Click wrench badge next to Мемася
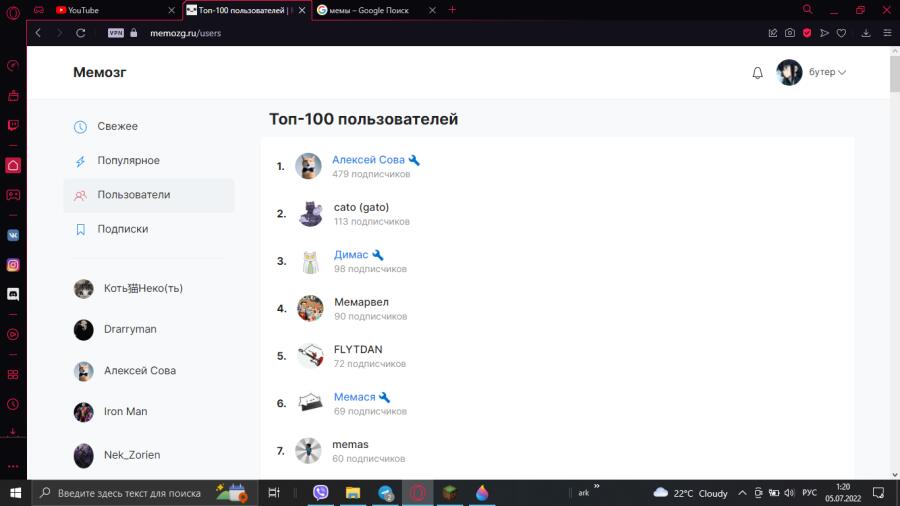The height and width of the screenshot is (506, 900). 385,397
